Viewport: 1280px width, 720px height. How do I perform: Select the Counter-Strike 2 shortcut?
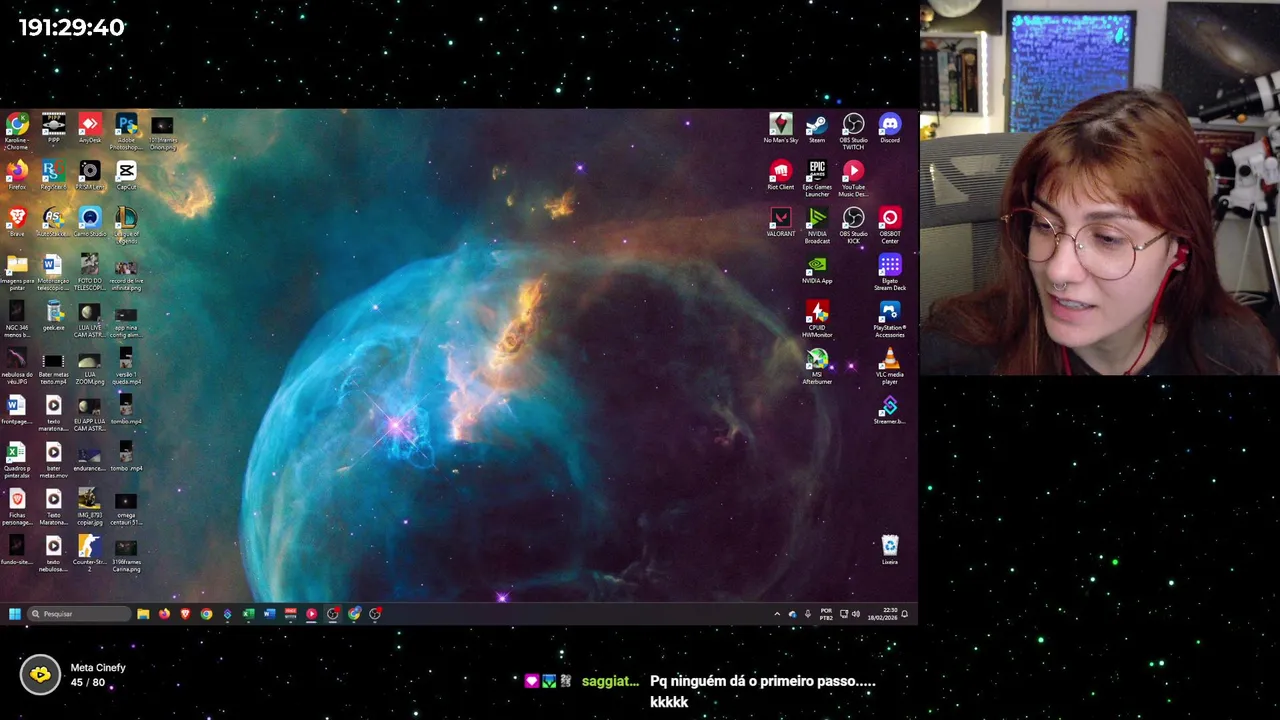[90, 553]
